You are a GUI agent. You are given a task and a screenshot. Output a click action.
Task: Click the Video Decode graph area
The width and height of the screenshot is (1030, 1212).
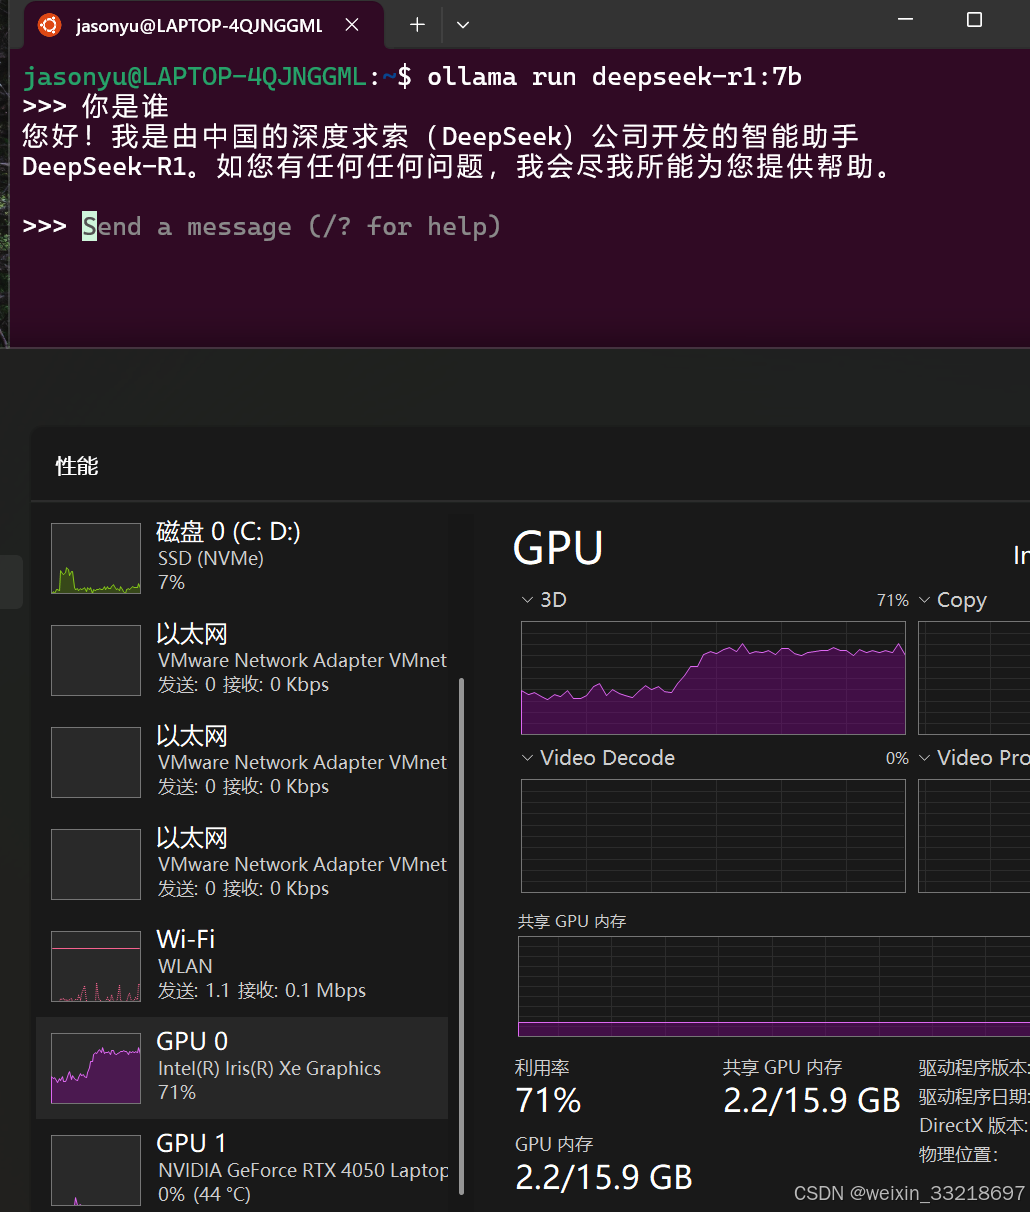(713, 836)
